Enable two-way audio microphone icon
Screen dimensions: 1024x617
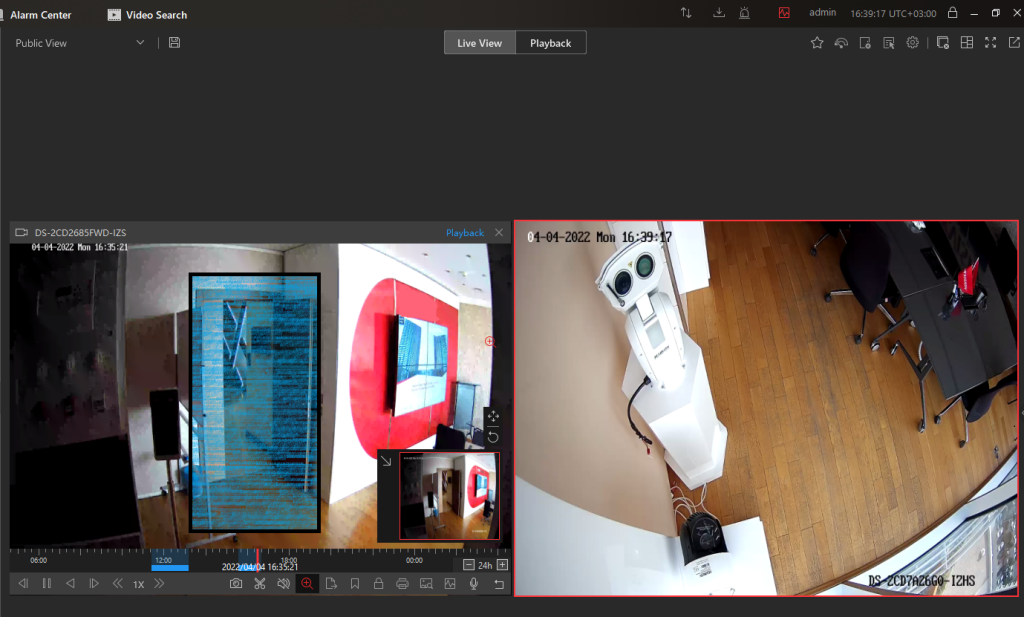pyautogui.click(x=473, y=583)
